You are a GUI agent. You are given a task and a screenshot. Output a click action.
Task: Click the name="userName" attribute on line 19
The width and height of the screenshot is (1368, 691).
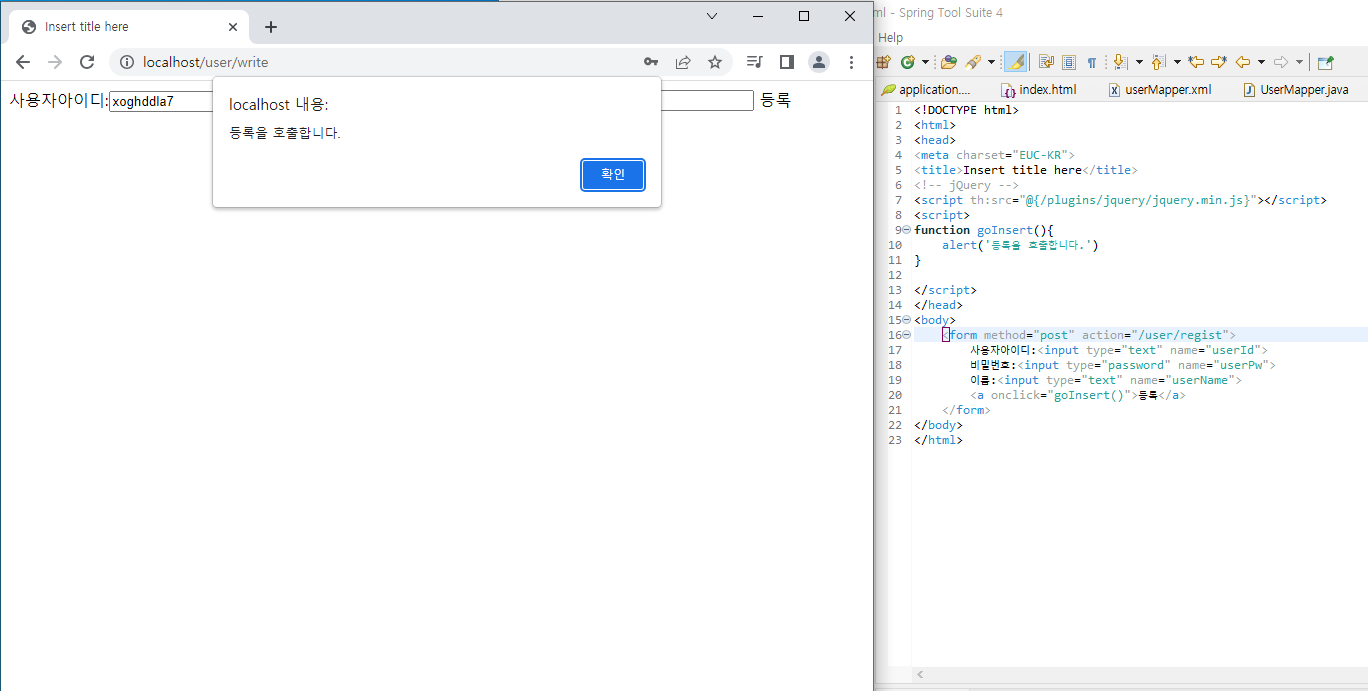1182,380
